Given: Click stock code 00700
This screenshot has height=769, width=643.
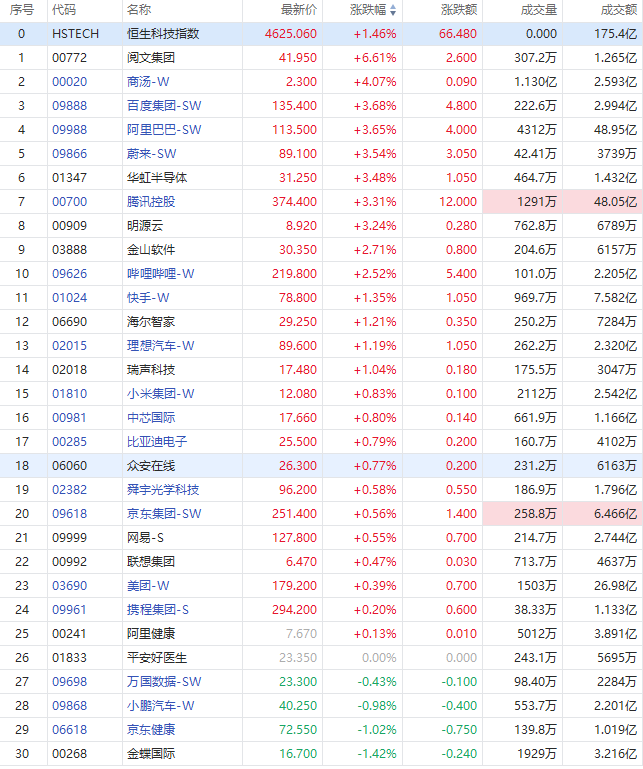Looking at the screenshot, I should click(70, 202).
